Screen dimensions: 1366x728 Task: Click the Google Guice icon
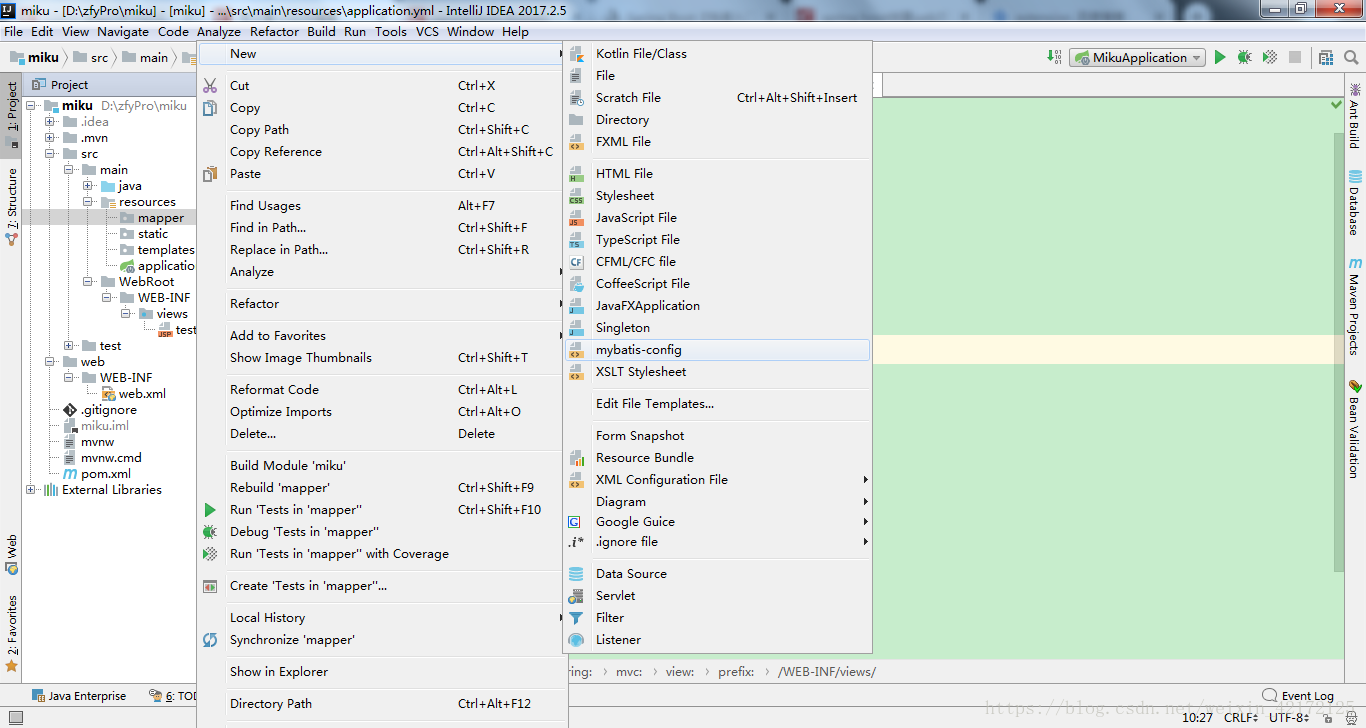tap(574, 522)
